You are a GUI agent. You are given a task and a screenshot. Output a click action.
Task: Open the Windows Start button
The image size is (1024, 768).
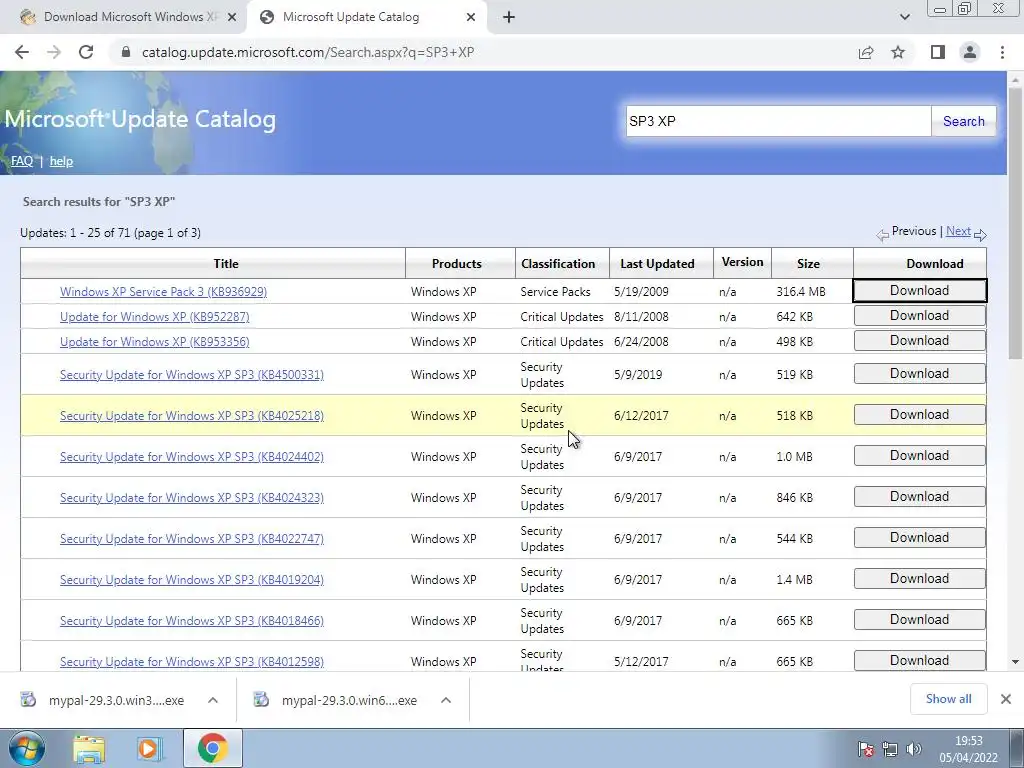click(x=27, y=748)
